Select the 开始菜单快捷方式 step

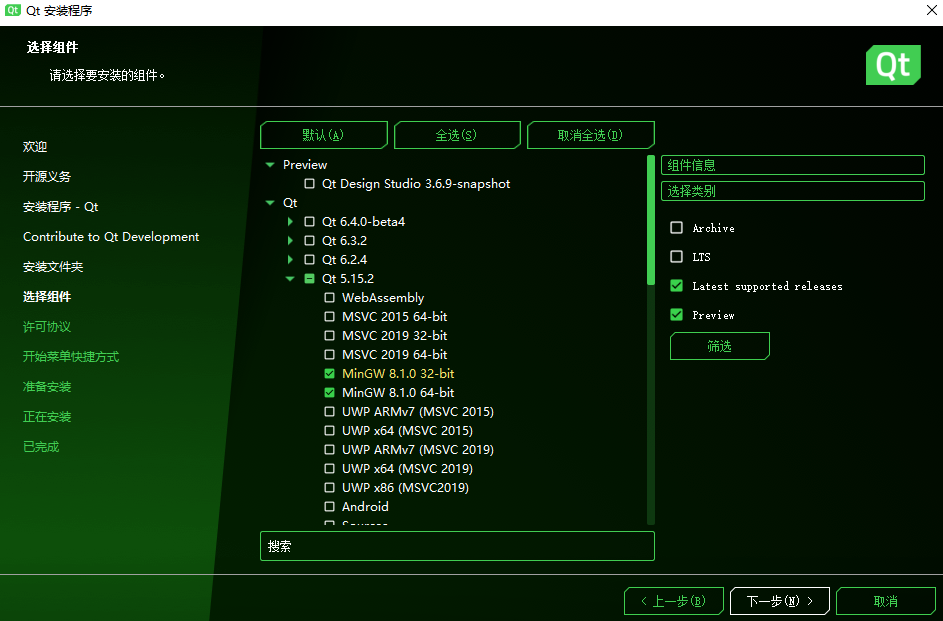[71, 356]
